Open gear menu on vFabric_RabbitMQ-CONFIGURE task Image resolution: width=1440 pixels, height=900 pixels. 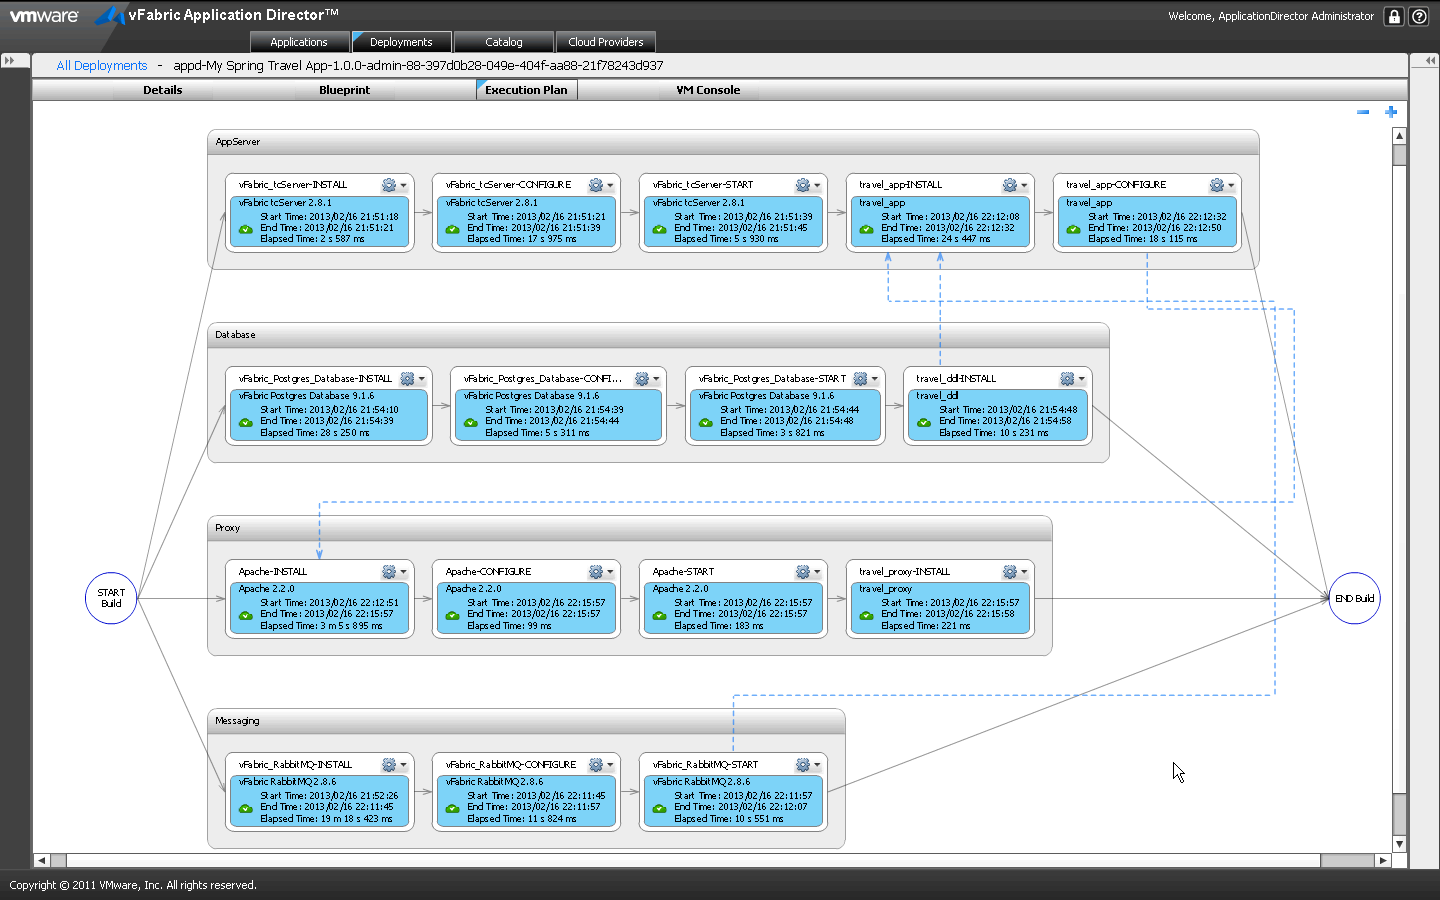[x=596, y=765]
